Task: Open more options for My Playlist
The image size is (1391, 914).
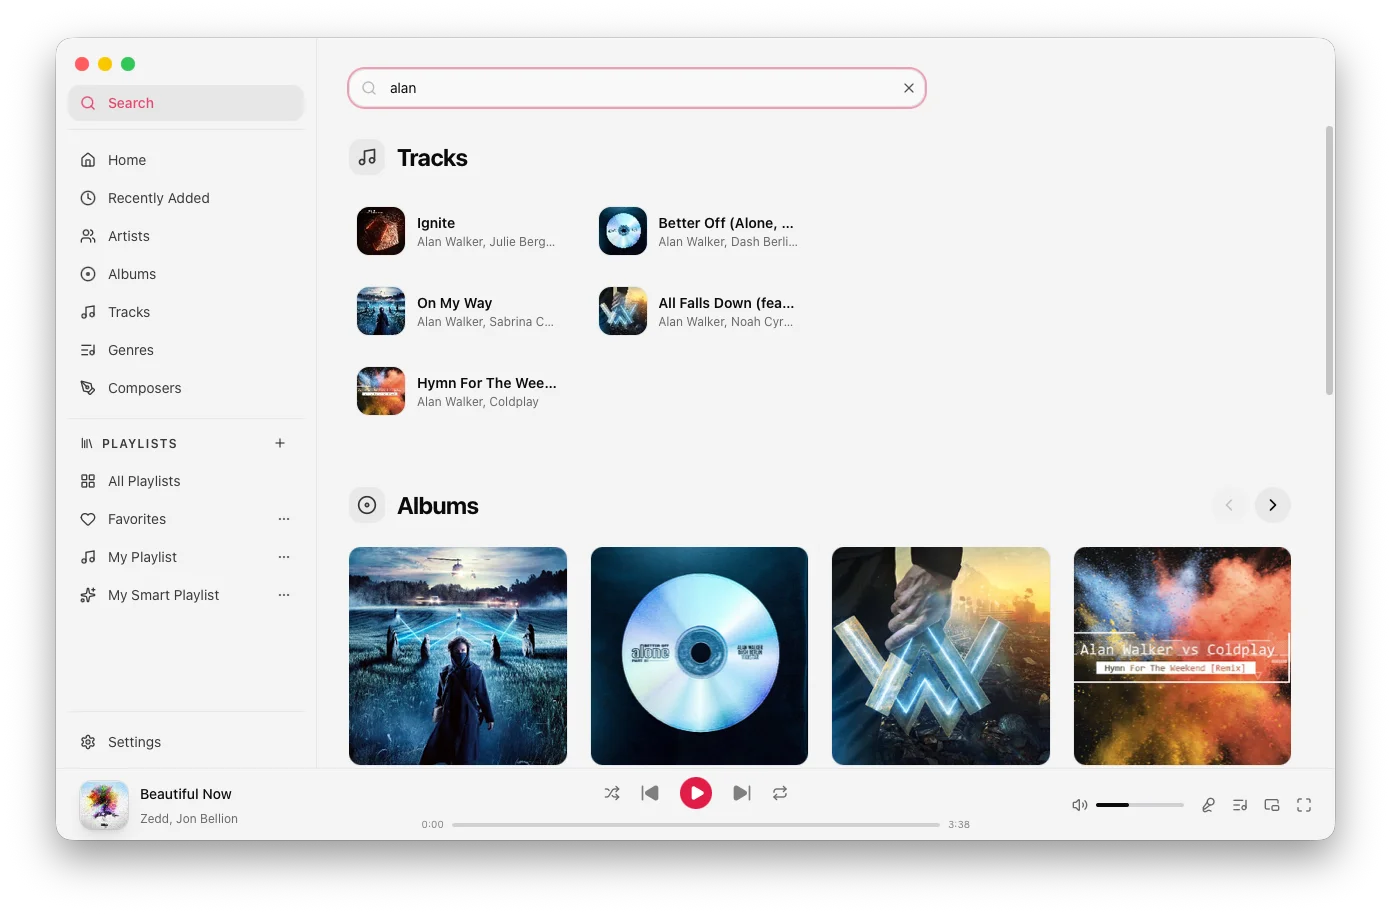Action: click(284, 557)
